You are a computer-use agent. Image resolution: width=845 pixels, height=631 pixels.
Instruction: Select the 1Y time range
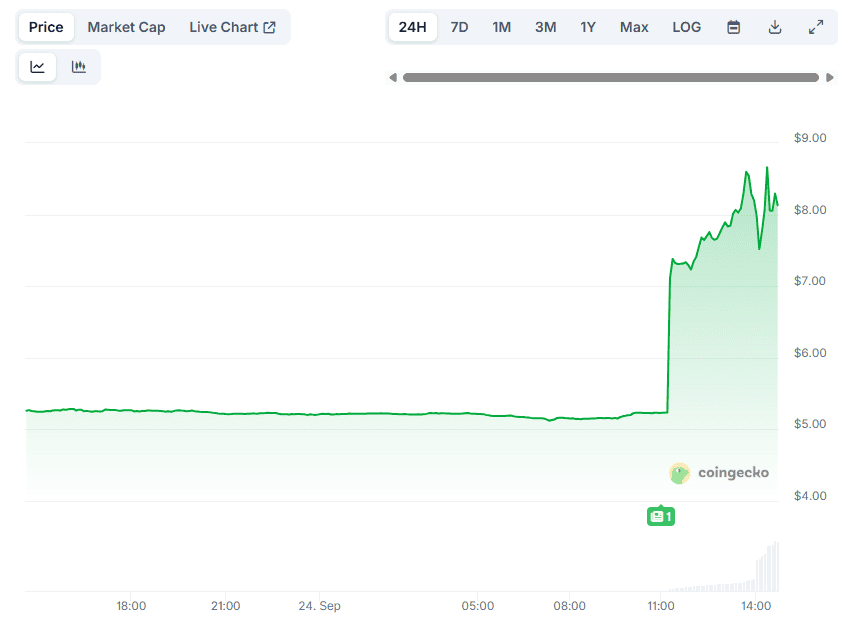(588, 27)
